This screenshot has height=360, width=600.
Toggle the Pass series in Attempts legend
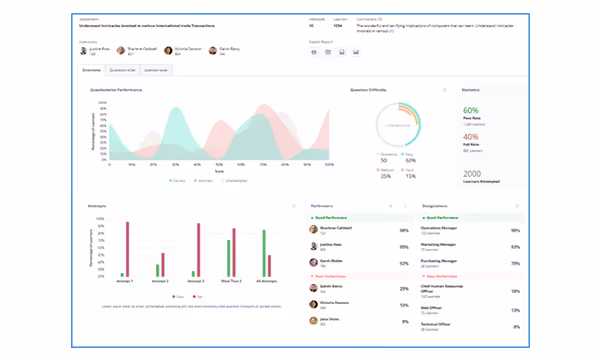tap(178, 296)
